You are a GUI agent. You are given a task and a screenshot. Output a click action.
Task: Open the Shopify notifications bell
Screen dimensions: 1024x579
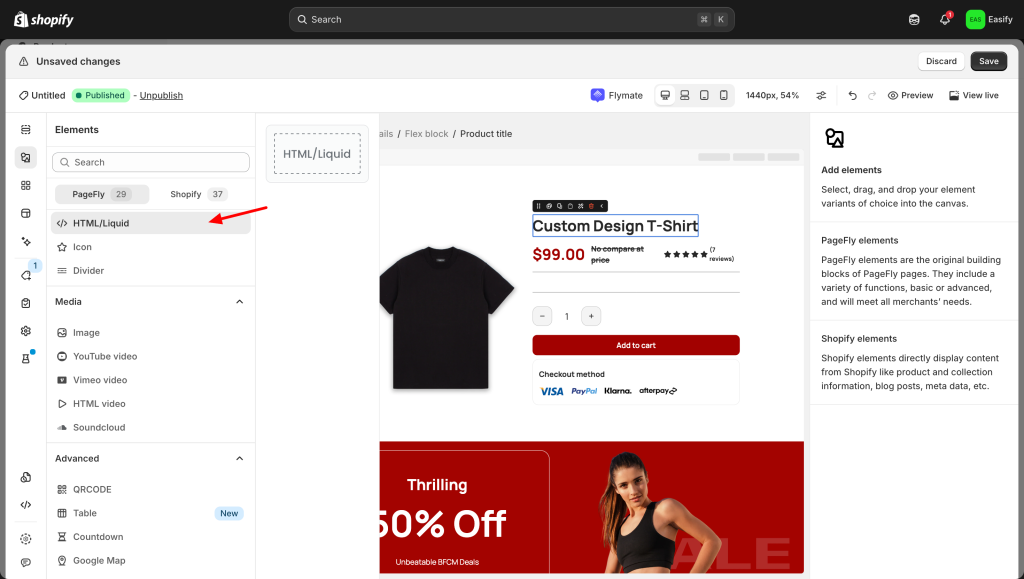click(944, 19)
